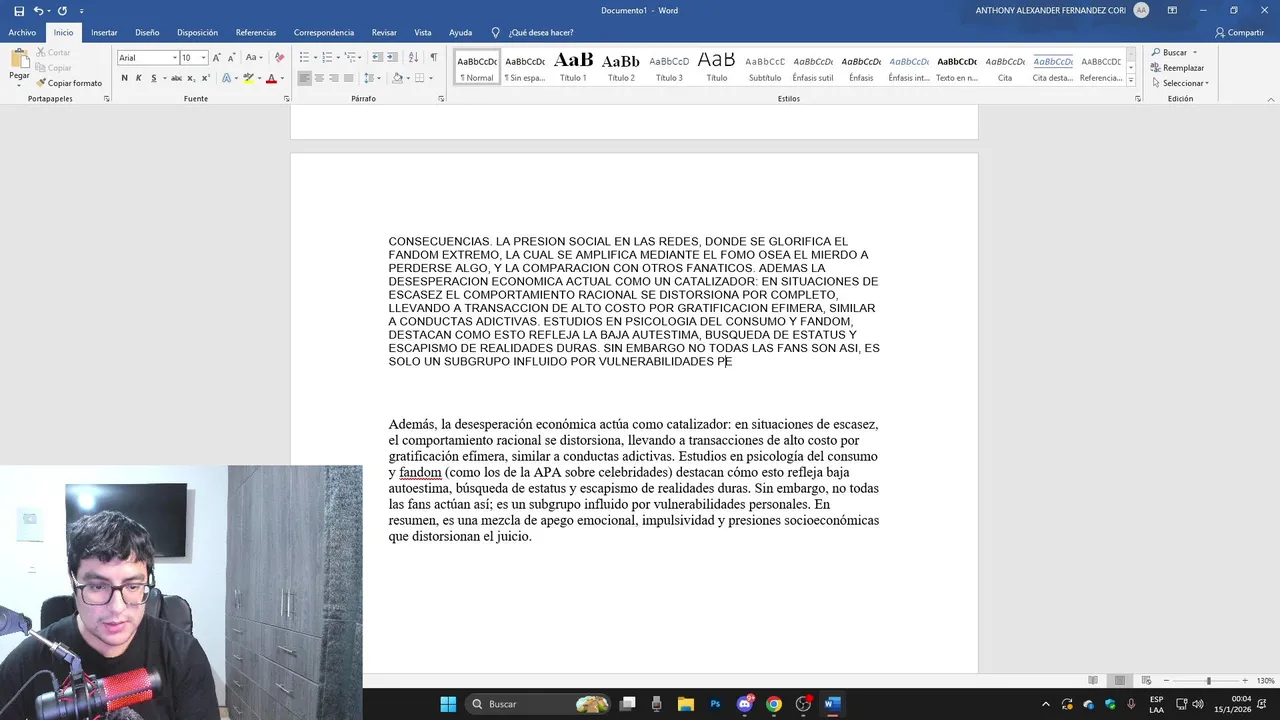Click the 130% zoom level
The height and width of the screenshot is (720, 1280).
coord(1265,681)
